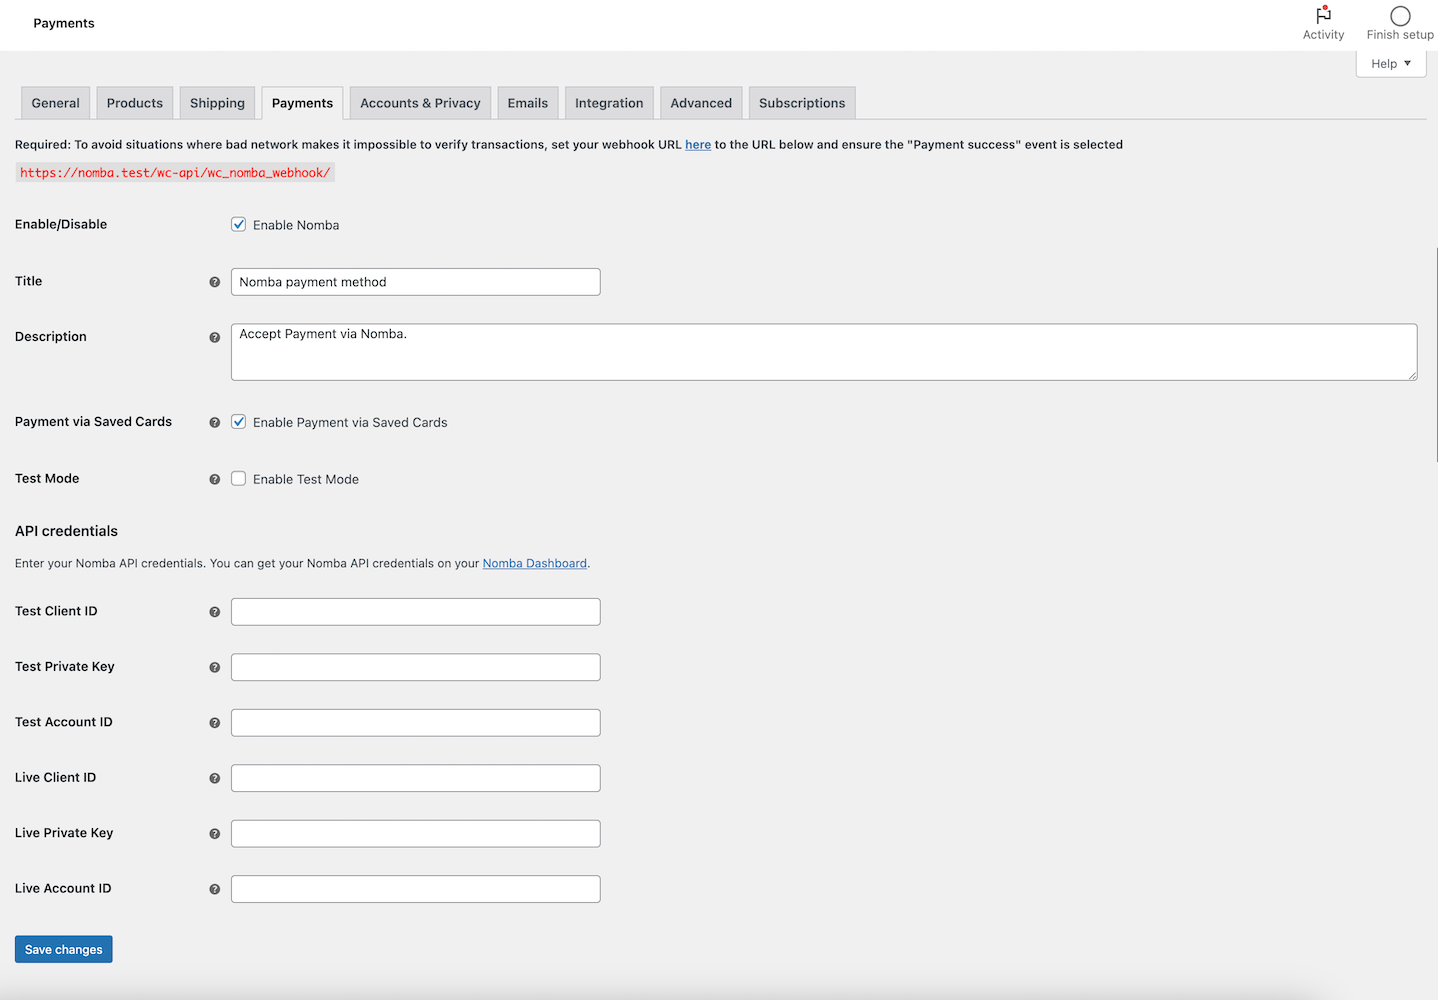Click the webhook URL code text

click(x=175, y=173)
